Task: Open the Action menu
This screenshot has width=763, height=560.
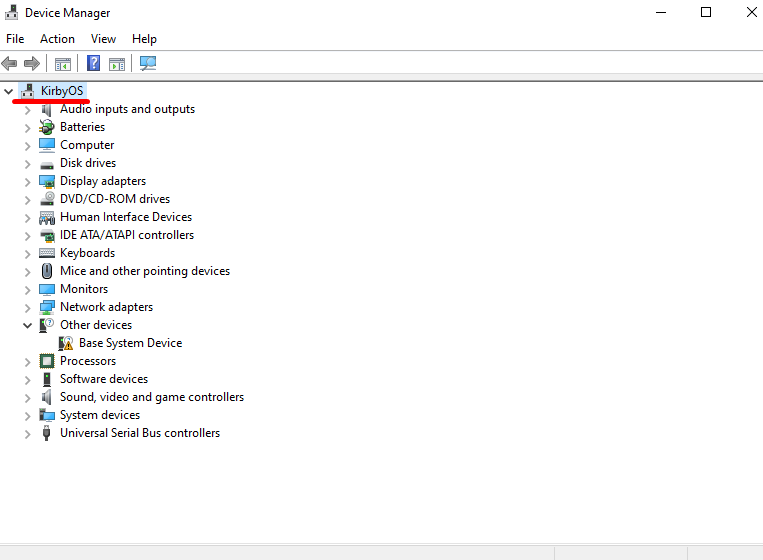Action: 57,39
